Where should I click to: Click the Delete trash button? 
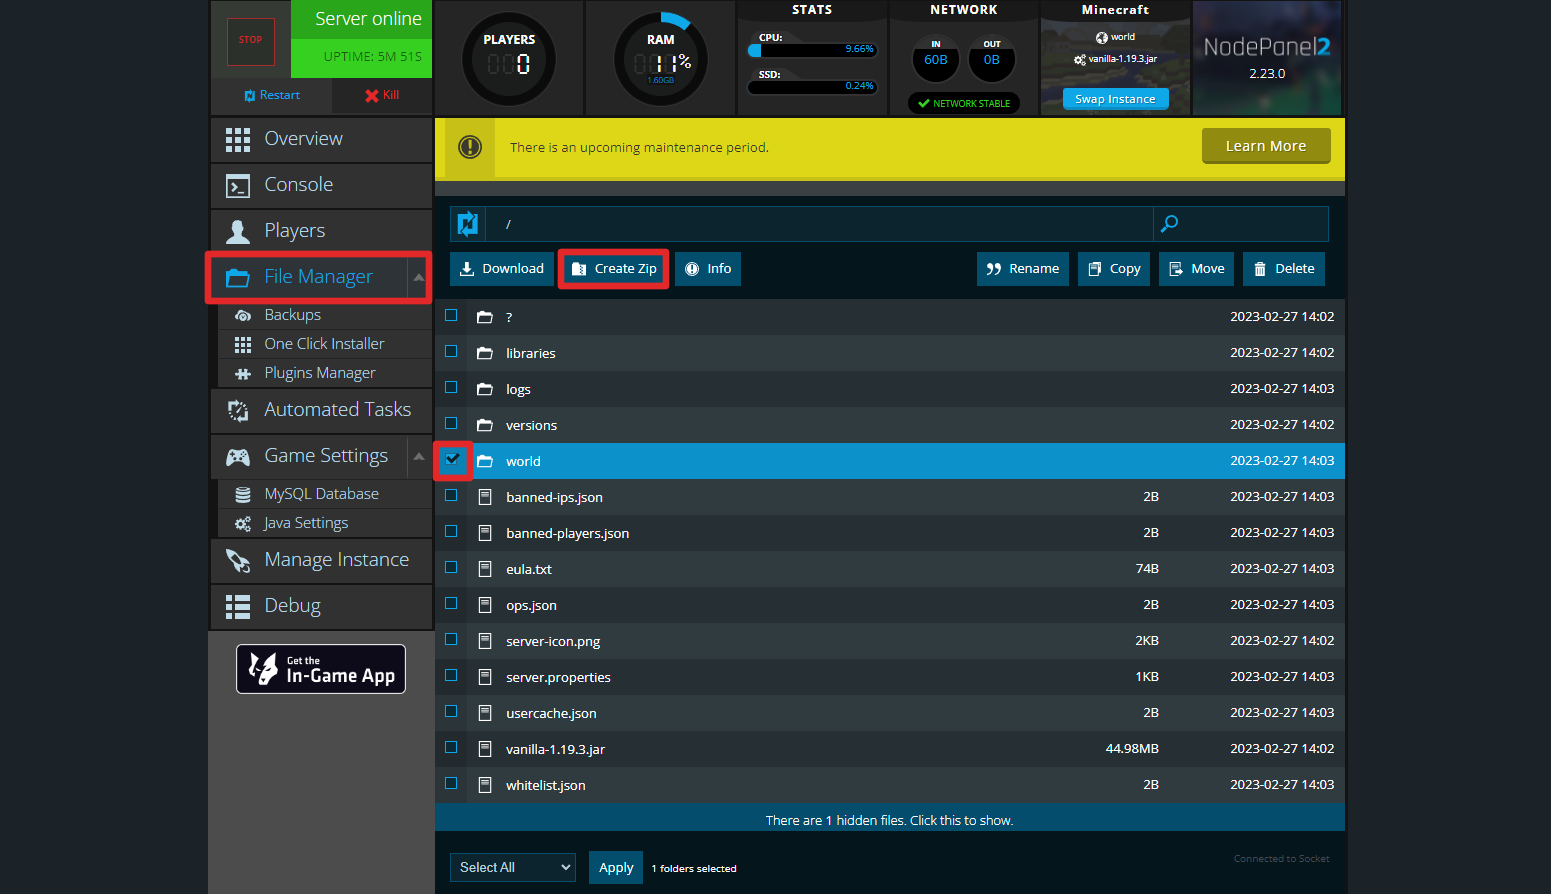(1284, 269)
